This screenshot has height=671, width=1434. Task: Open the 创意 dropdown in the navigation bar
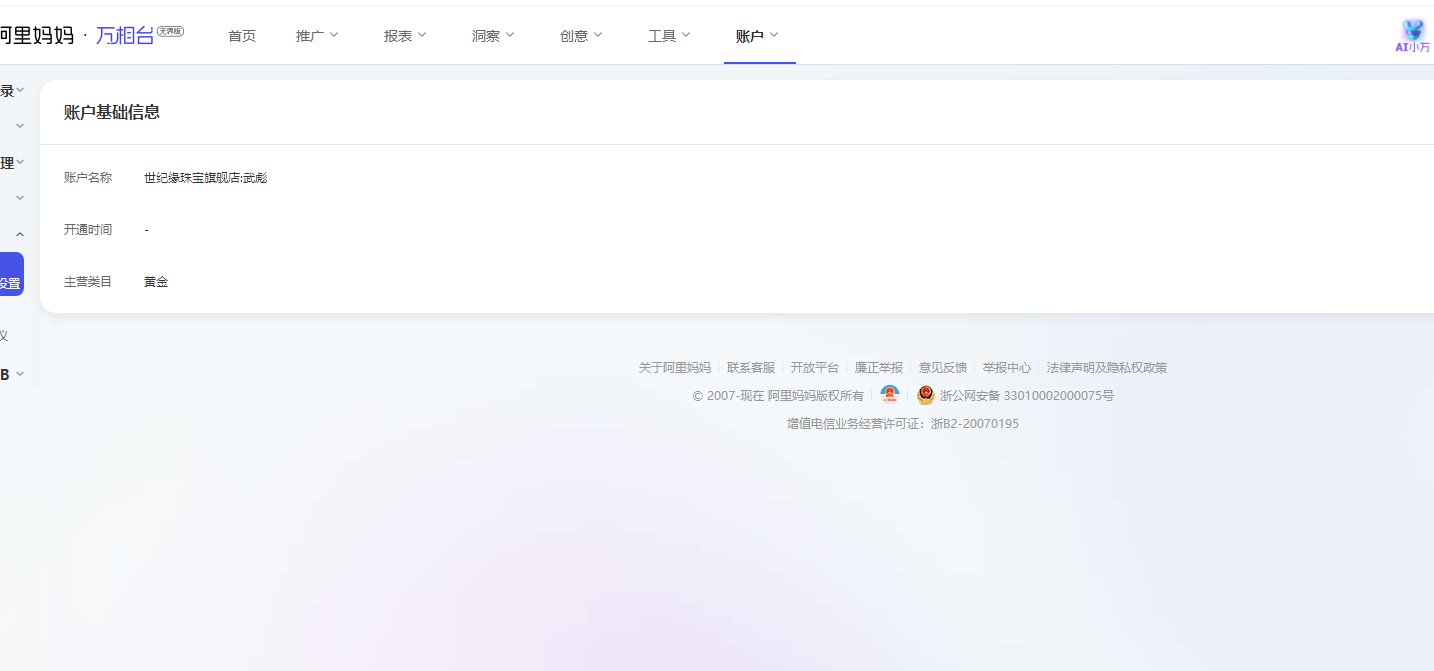click(x=581, y=36)
